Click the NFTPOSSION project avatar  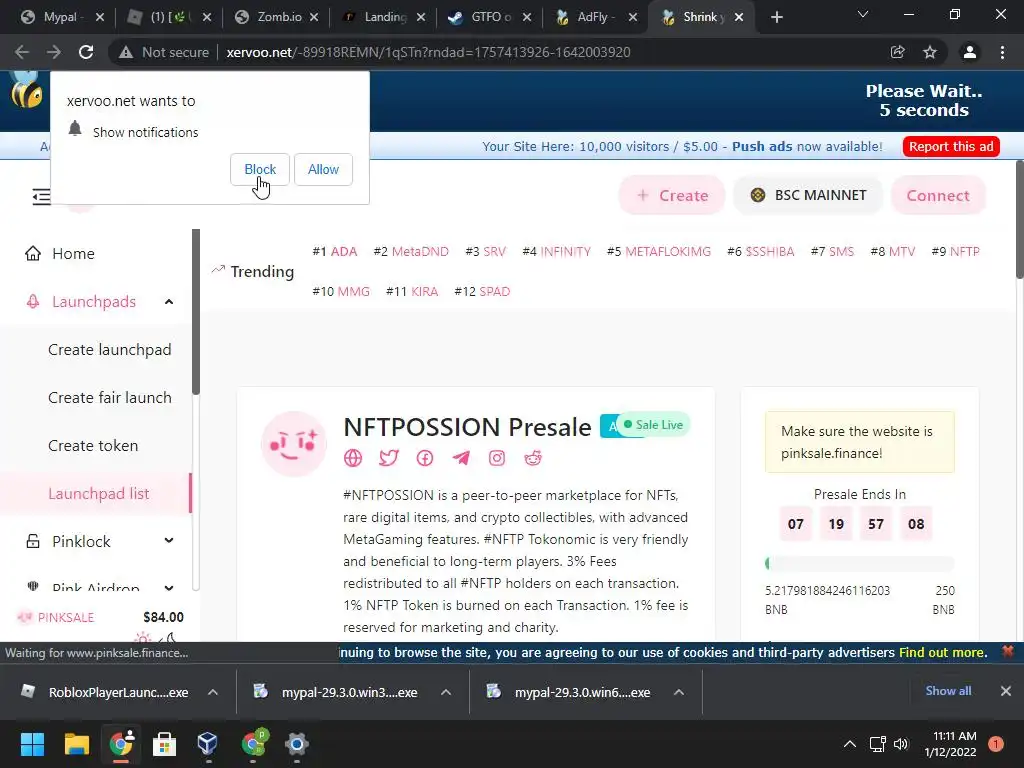(293, 444)
